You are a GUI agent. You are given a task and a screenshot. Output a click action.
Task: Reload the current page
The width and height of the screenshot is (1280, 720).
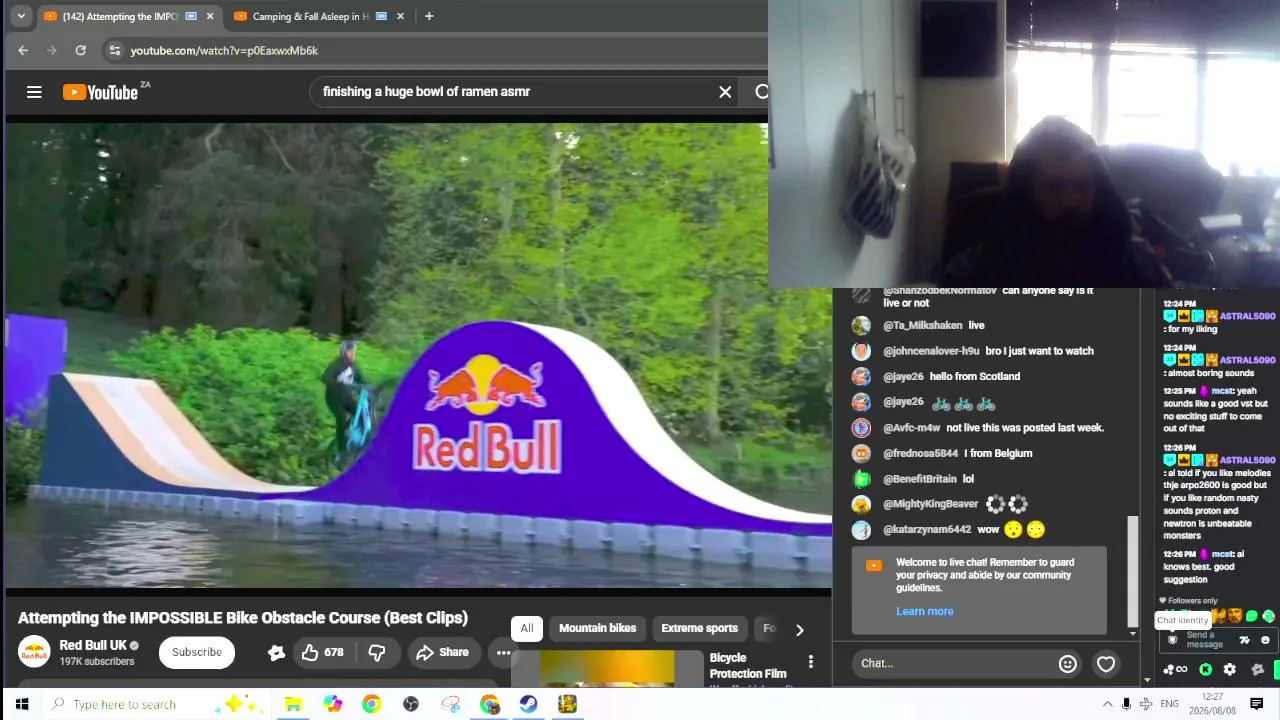(80, 50)
